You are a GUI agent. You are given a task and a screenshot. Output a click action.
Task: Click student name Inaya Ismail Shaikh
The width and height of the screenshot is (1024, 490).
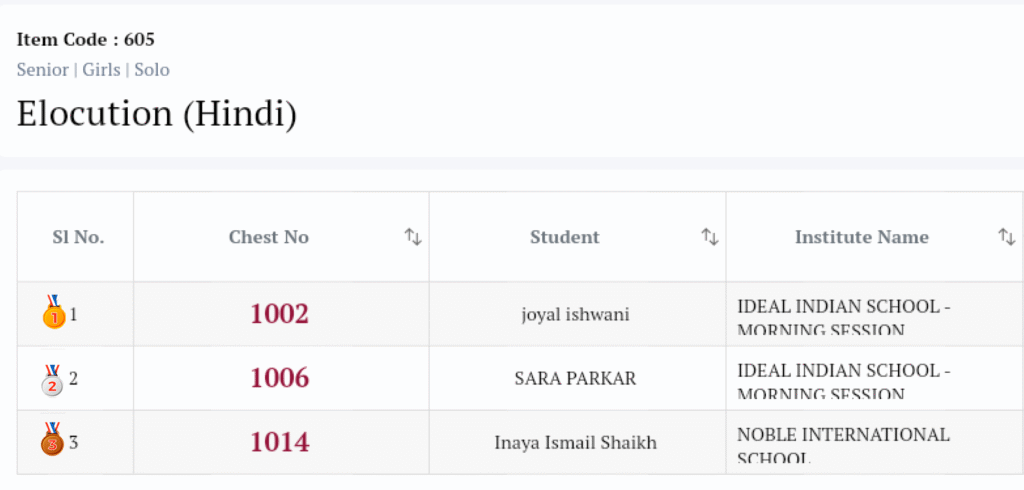coord(576,442)
